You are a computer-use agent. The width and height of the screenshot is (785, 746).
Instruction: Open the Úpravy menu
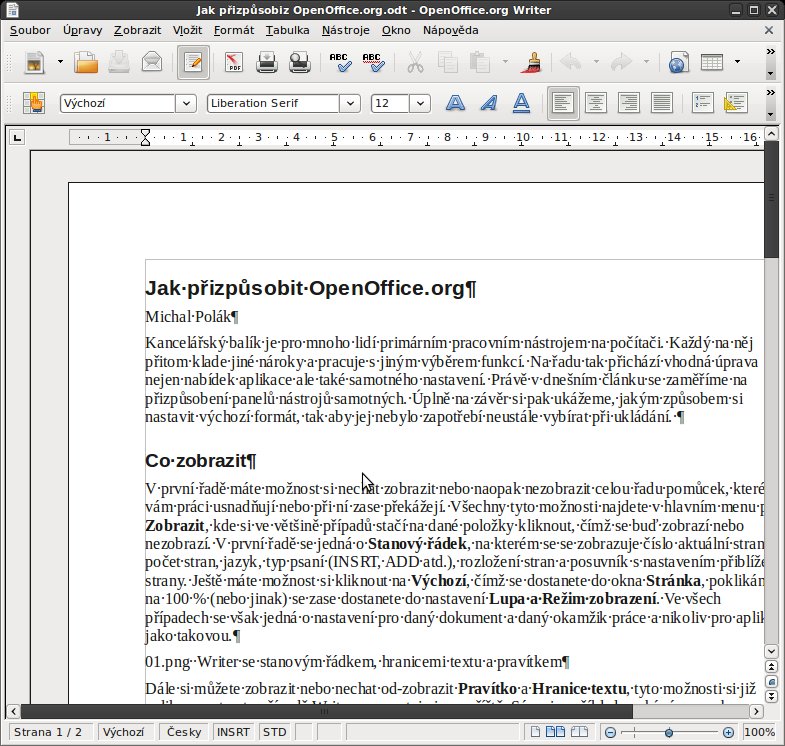83,31
